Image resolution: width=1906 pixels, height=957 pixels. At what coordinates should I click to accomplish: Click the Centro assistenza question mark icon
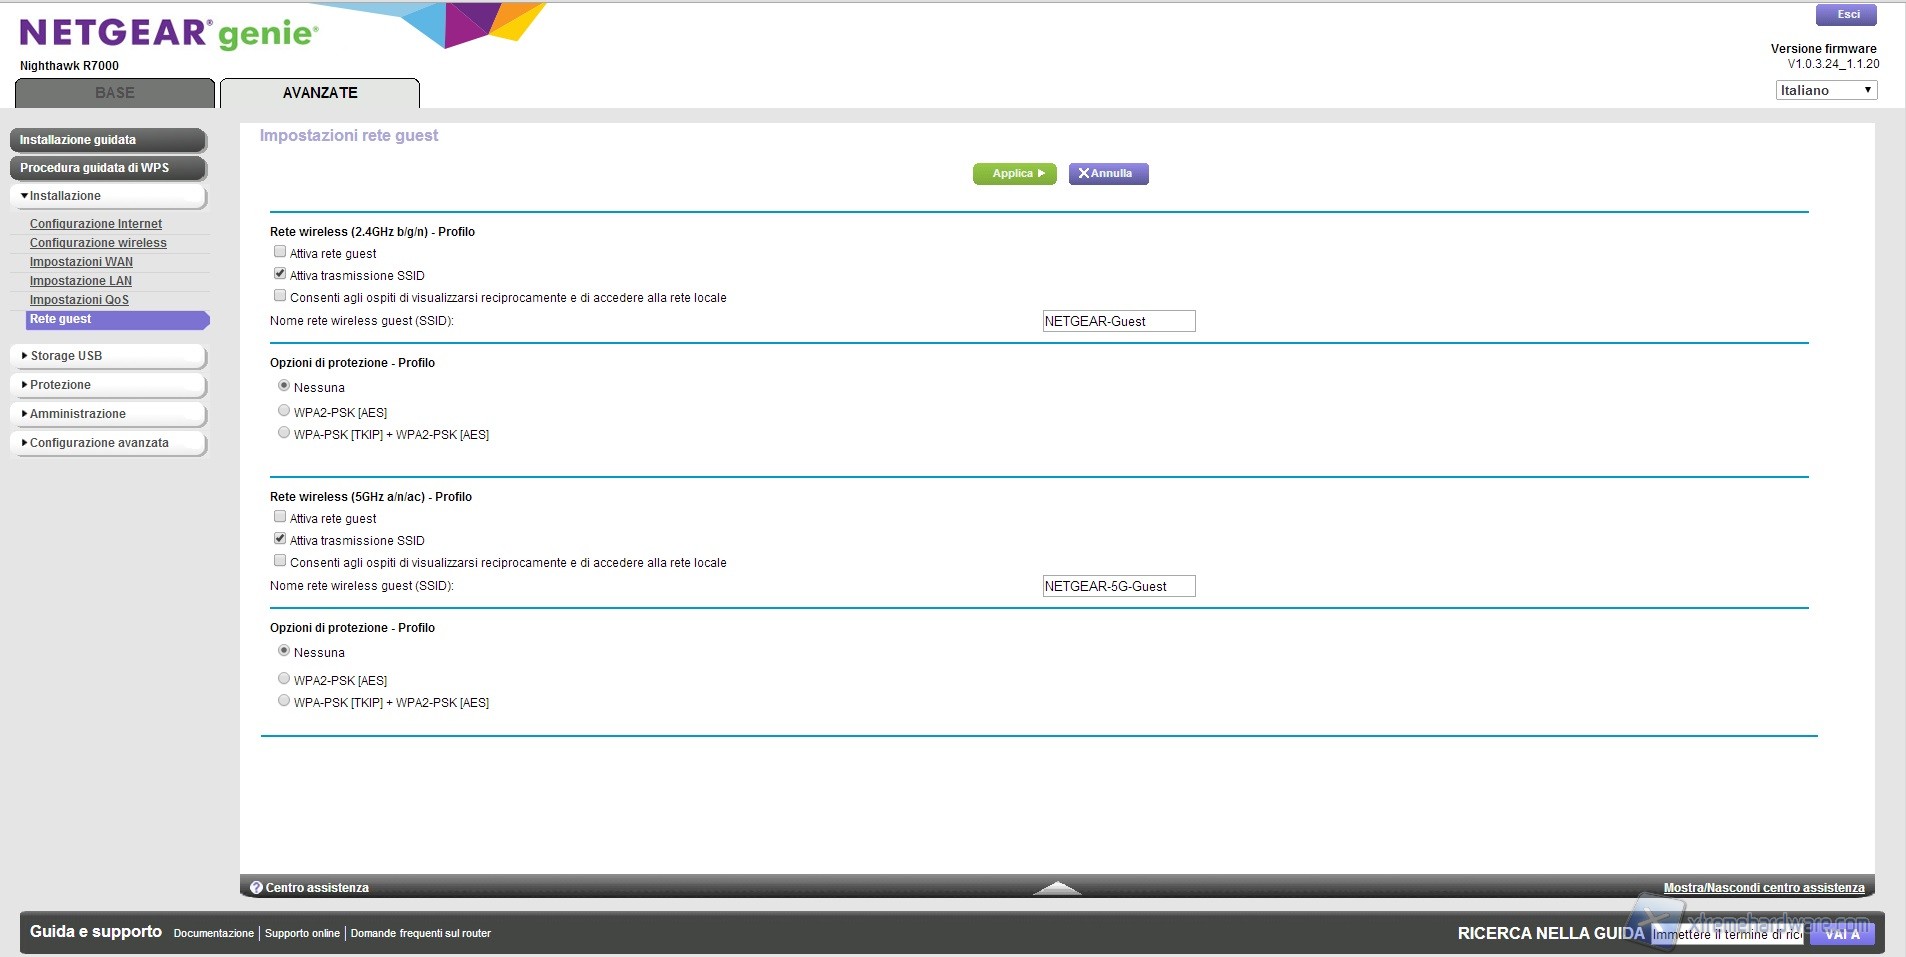[x=256, y=888]
